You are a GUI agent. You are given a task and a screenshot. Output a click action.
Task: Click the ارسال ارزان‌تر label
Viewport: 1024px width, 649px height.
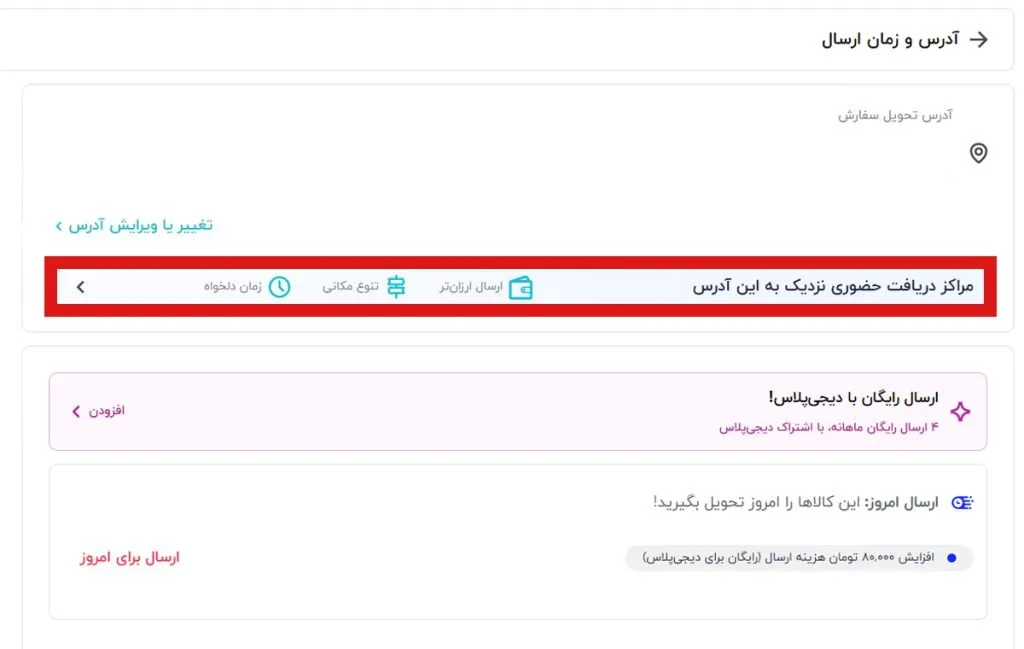coord(471,287)
